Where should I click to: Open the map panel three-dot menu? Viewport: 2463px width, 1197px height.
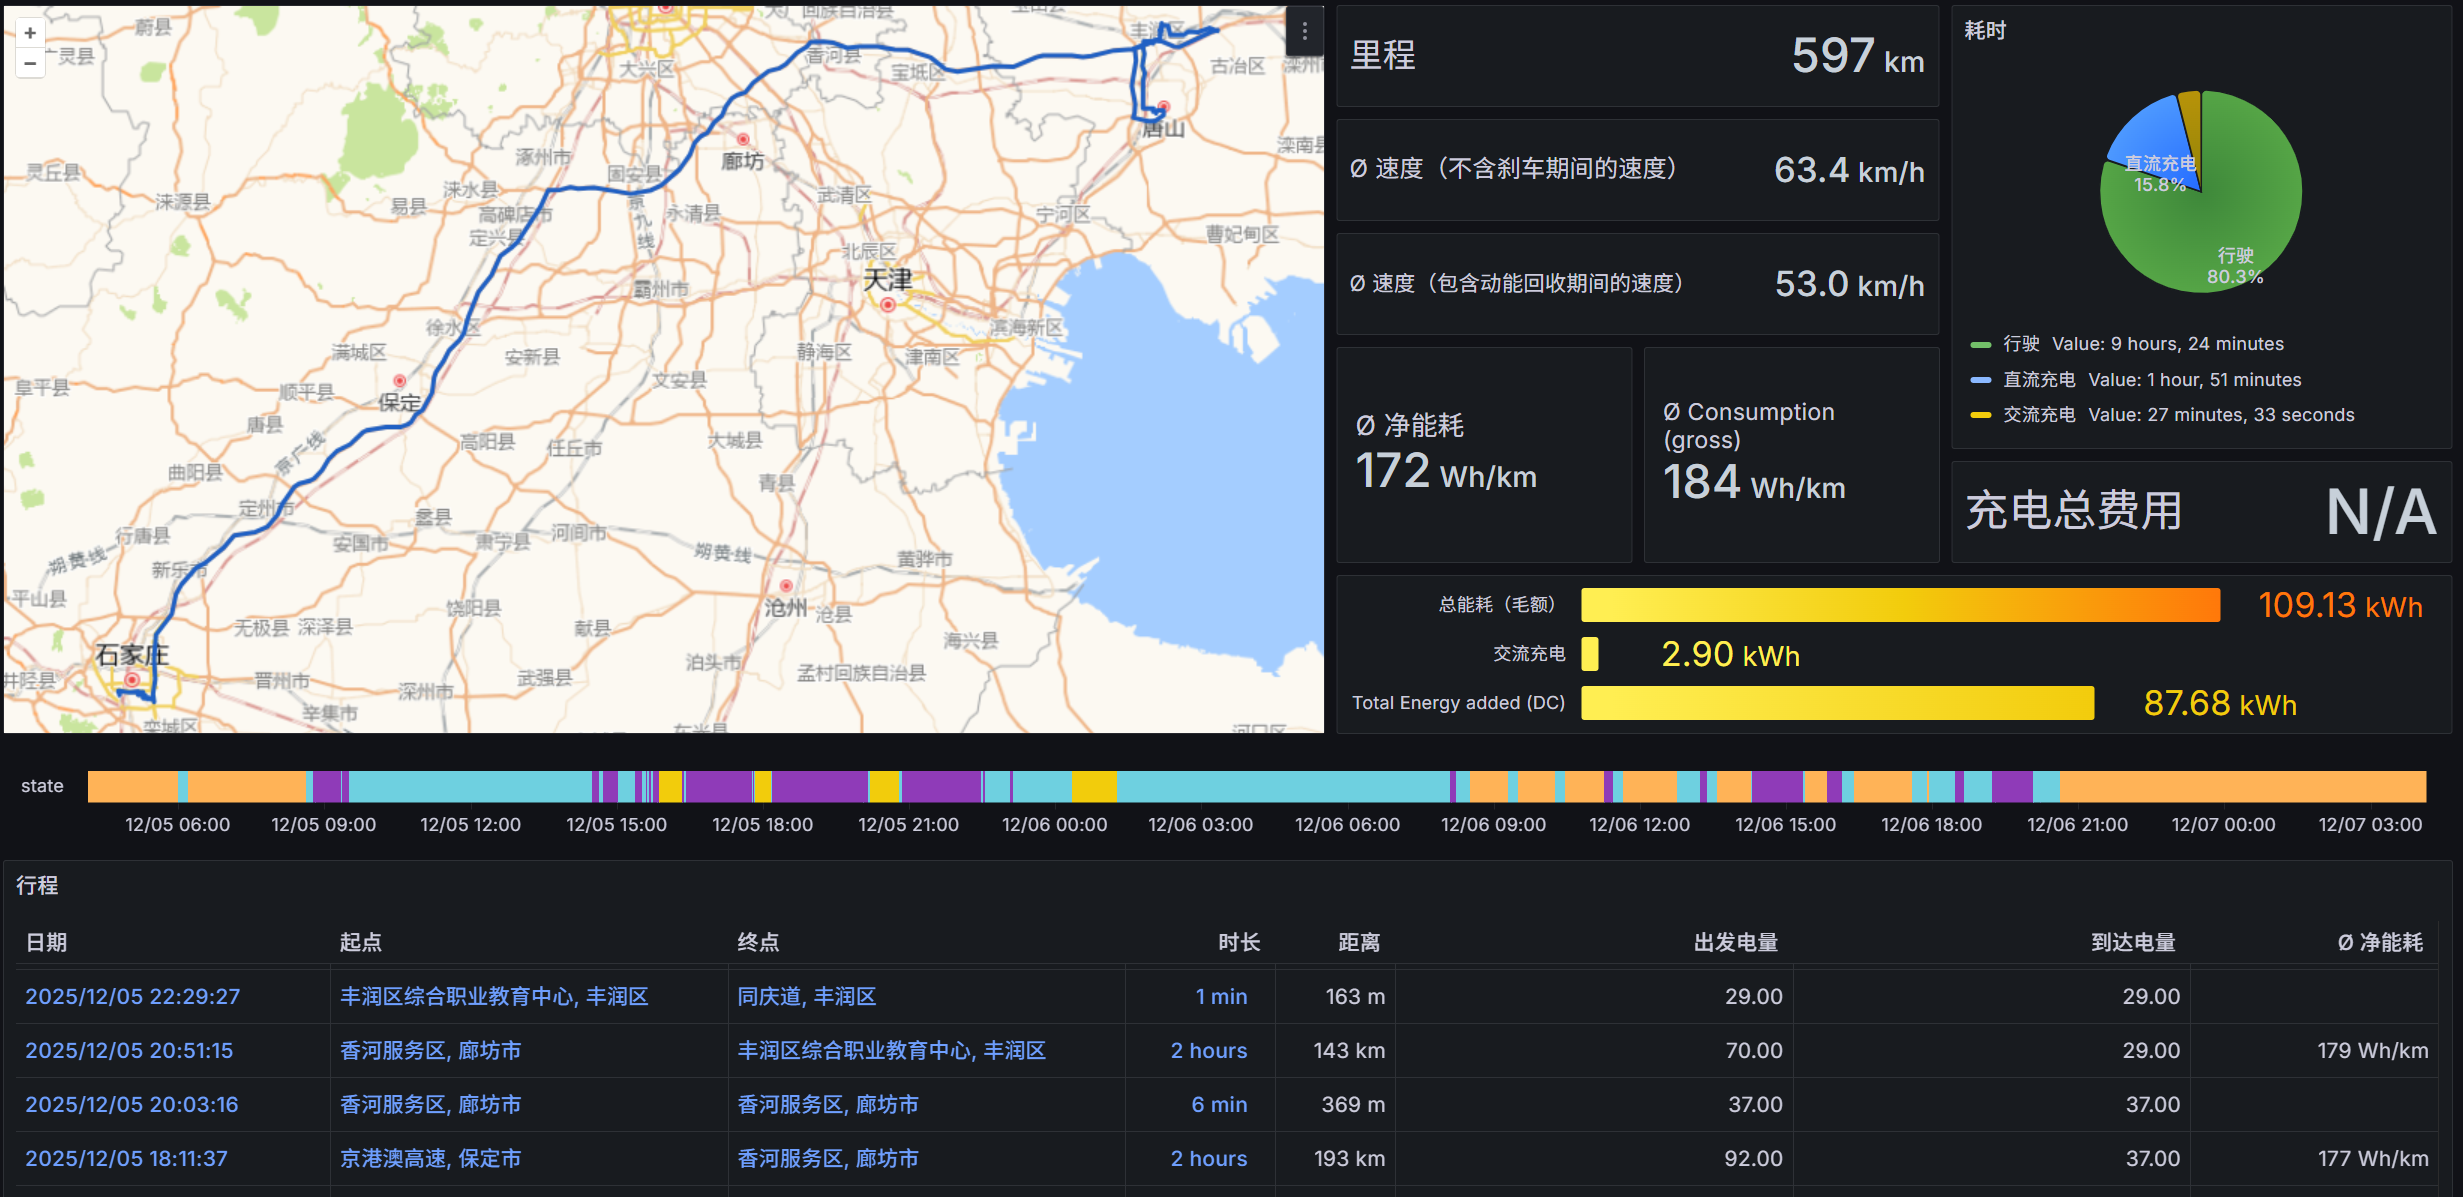coord(1304,32)
